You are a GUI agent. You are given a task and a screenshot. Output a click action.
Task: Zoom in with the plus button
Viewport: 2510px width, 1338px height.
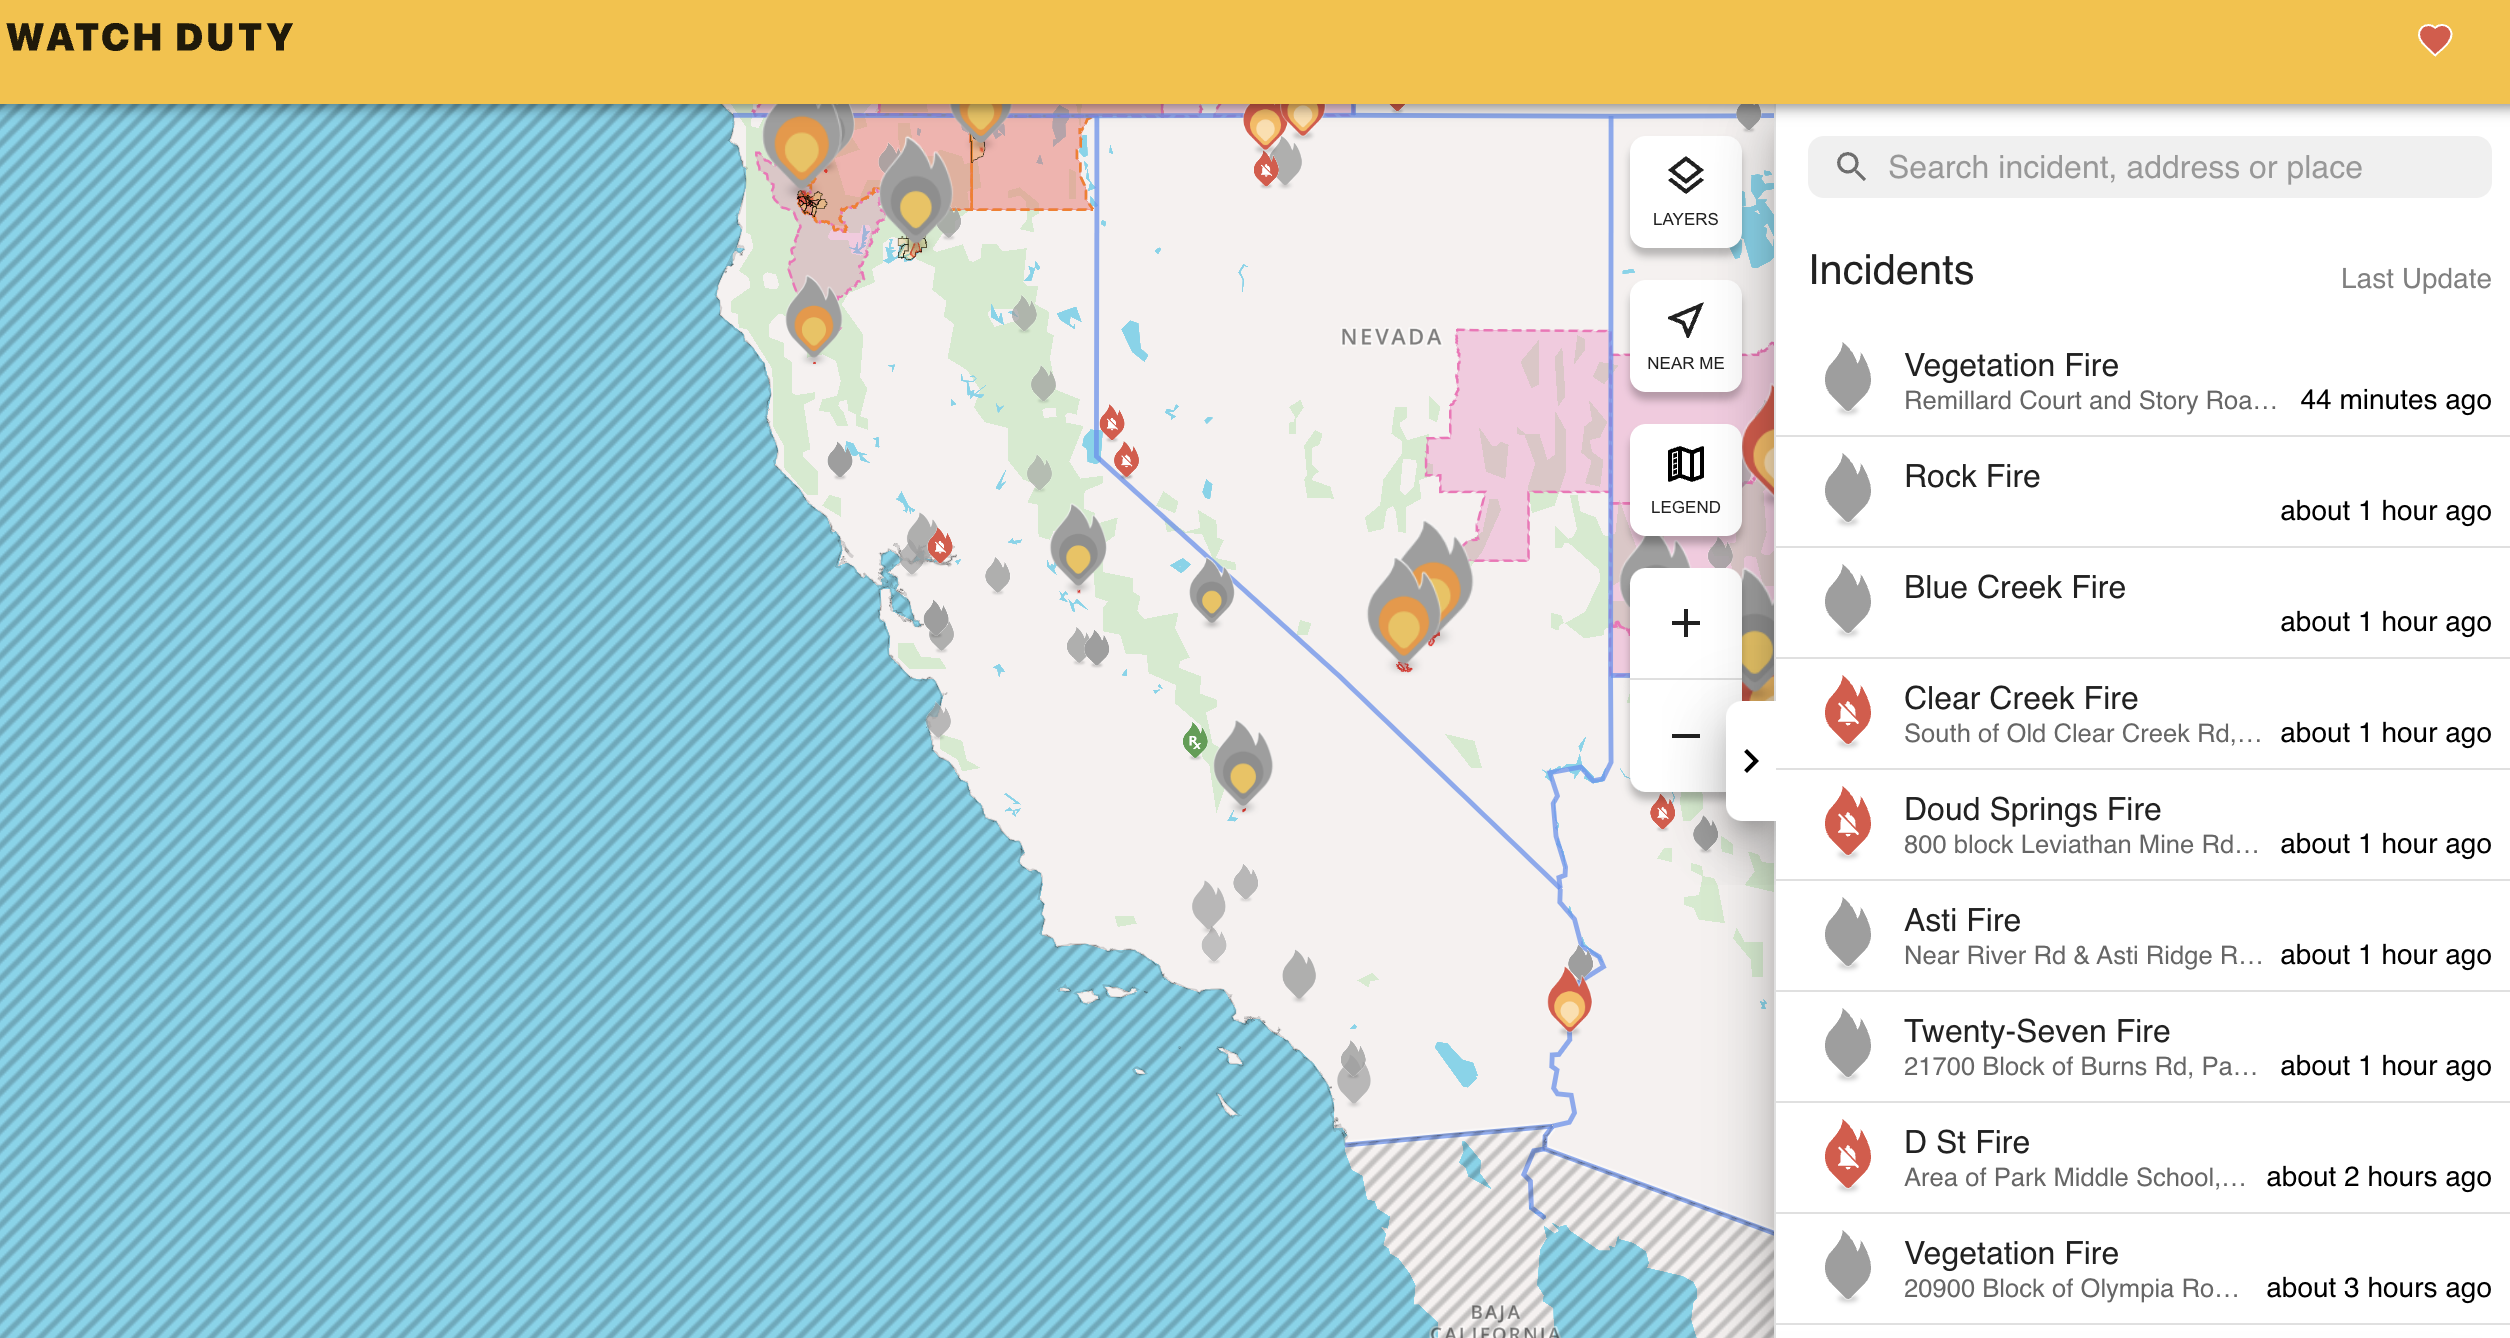coord(1685,623)
